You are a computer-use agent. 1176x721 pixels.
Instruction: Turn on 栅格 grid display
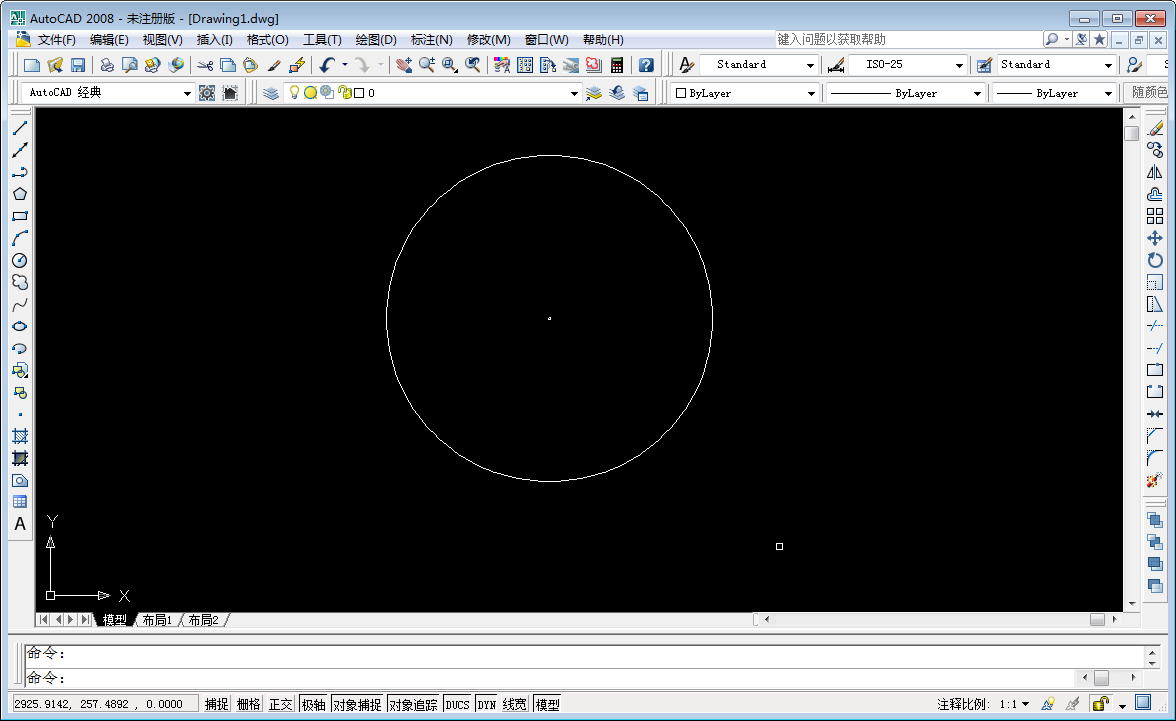(247, 703)
